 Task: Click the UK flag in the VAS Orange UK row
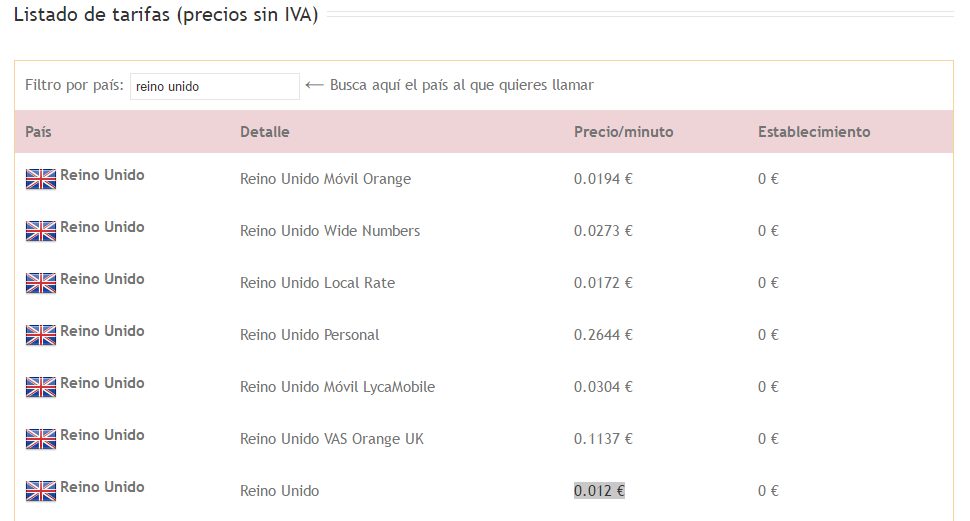pos(41,439)
